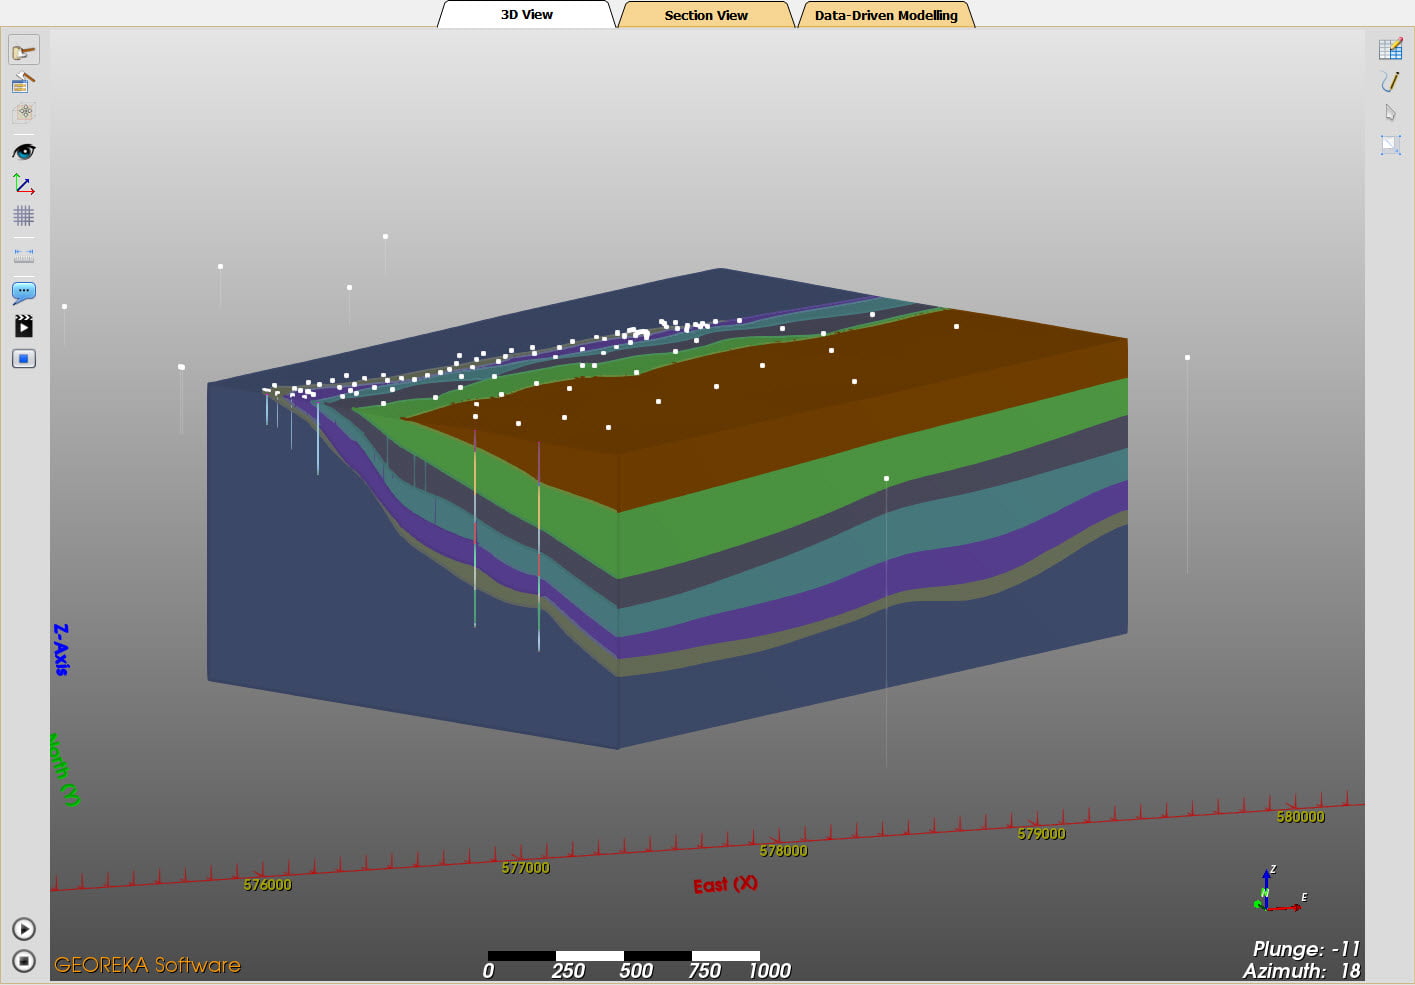This screenshot has height=985, width=1415.
Task: Toggle the XYZ axes display icon
Action: pos(23,184)
